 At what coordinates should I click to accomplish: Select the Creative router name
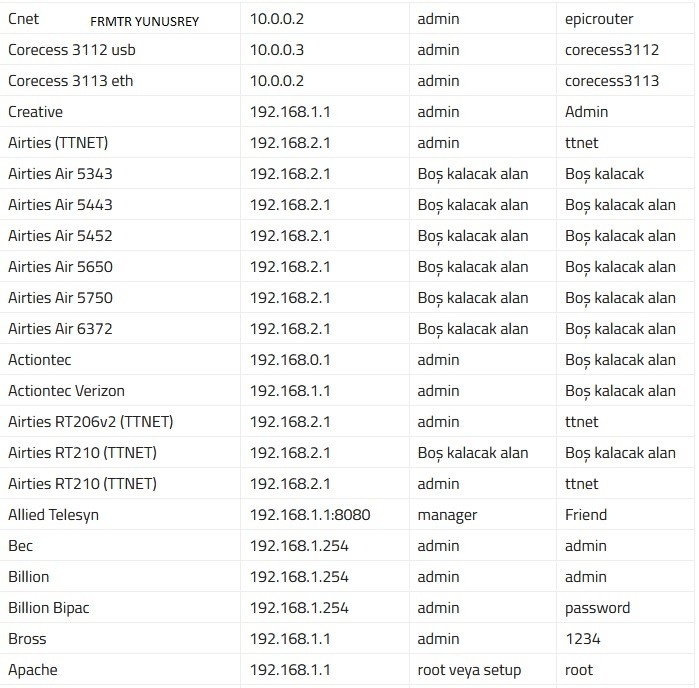(35, 111)
